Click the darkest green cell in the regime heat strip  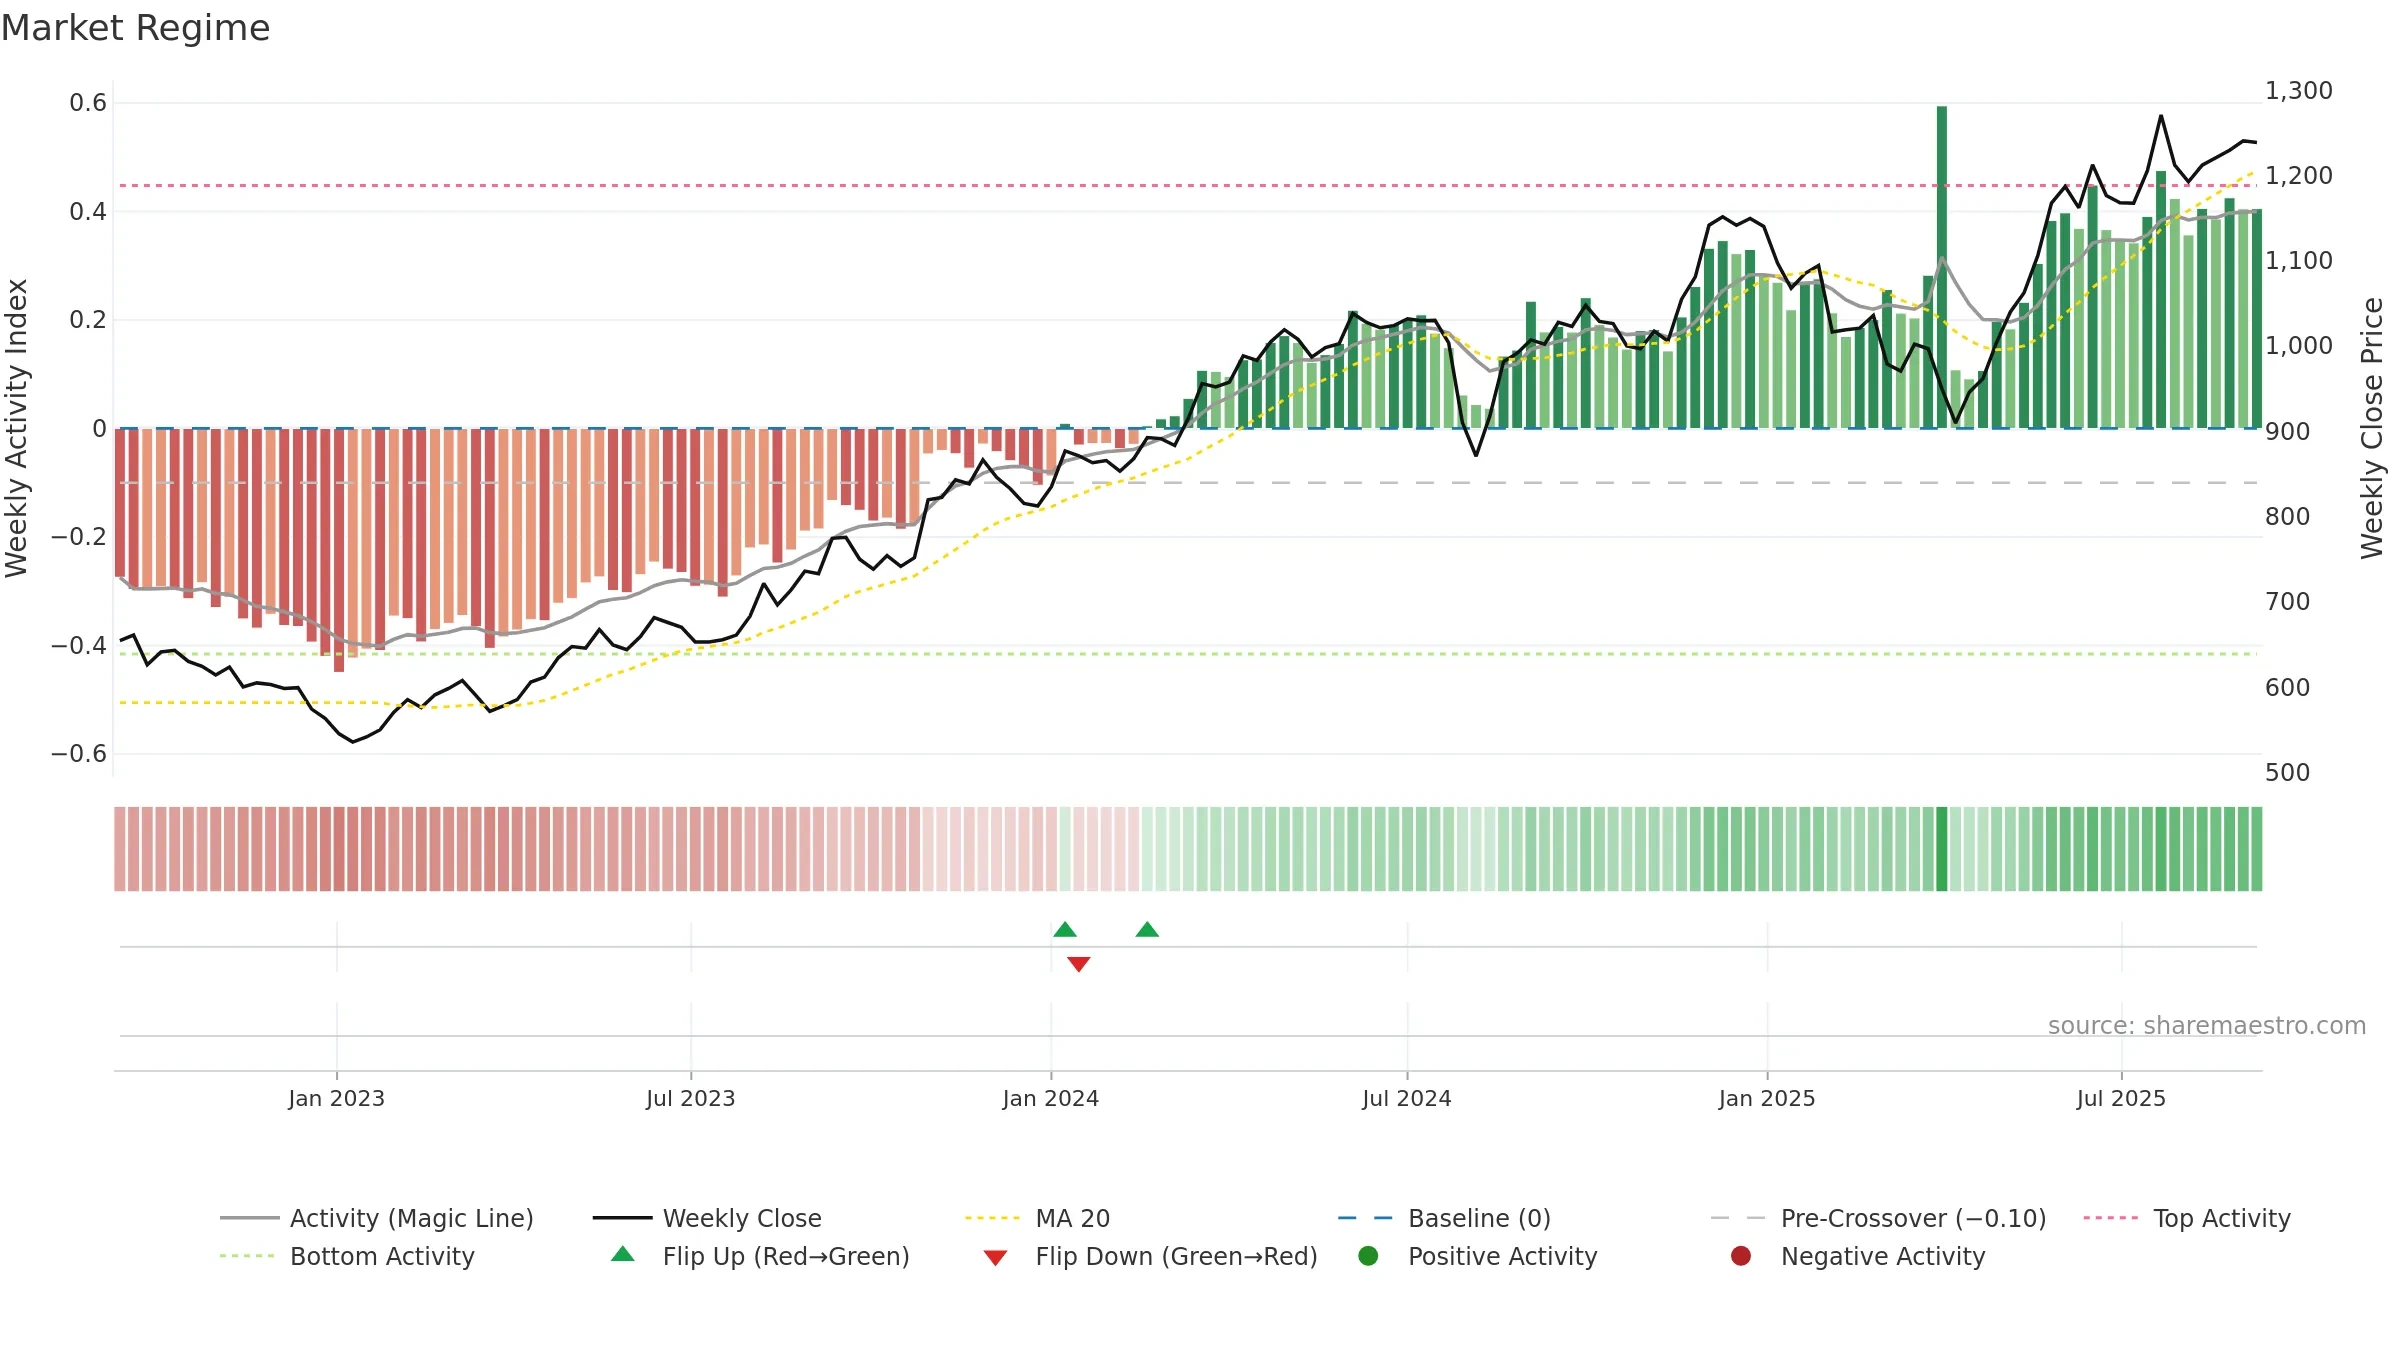click(1942, 849)
